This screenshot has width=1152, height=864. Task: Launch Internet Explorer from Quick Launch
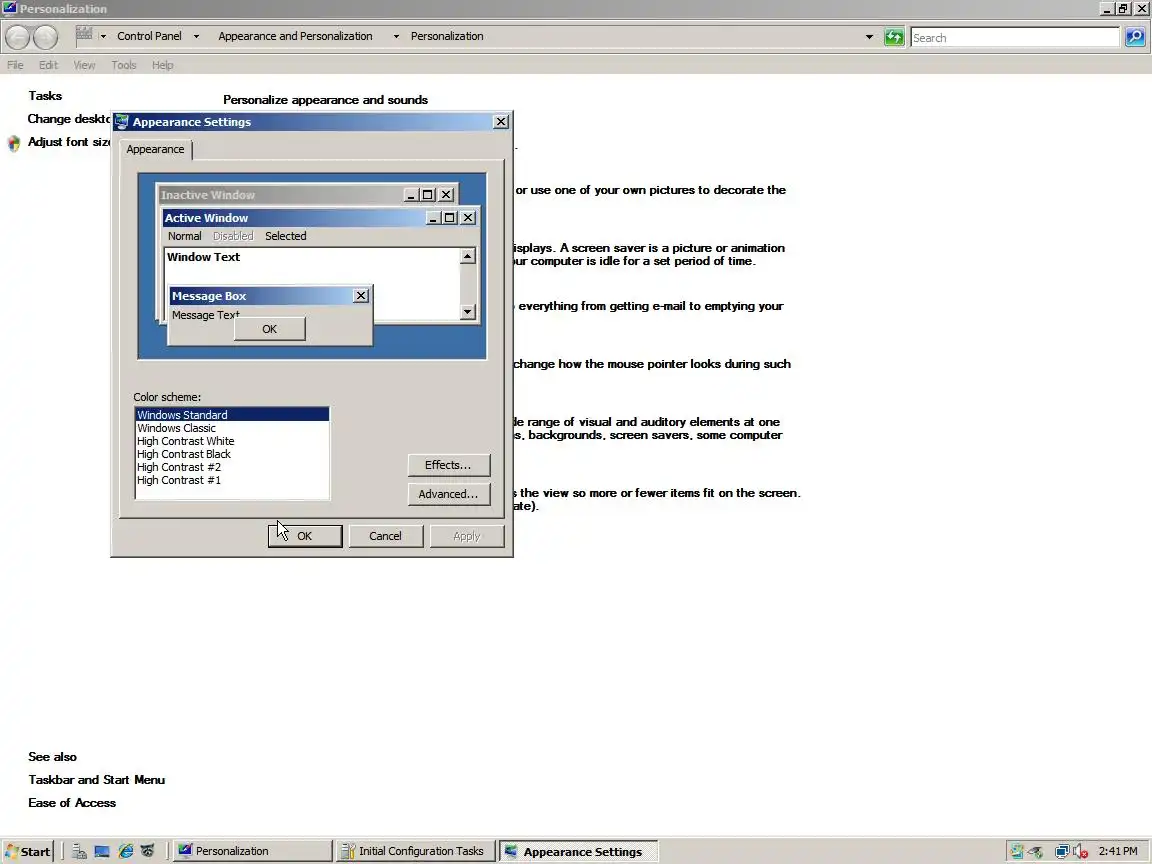coord(126,852)
